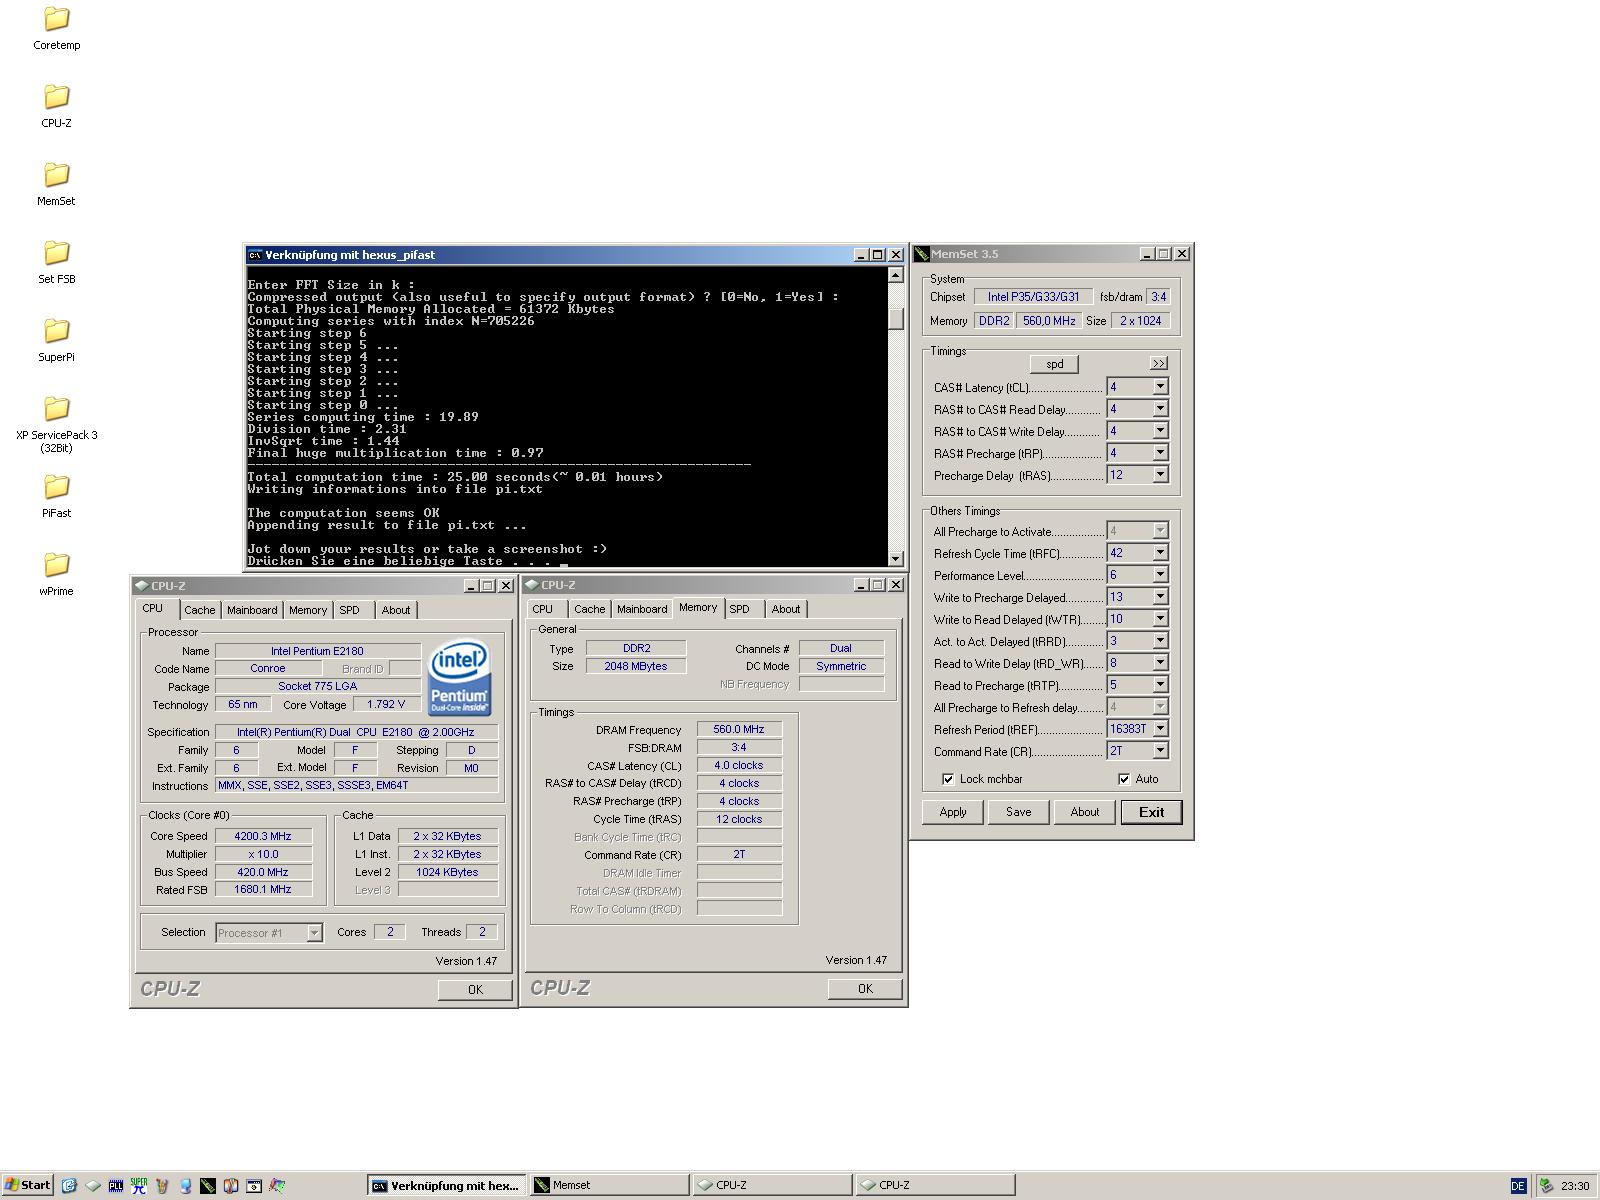Open the Command Rate (CR) dropdown

click(1160, 751)
